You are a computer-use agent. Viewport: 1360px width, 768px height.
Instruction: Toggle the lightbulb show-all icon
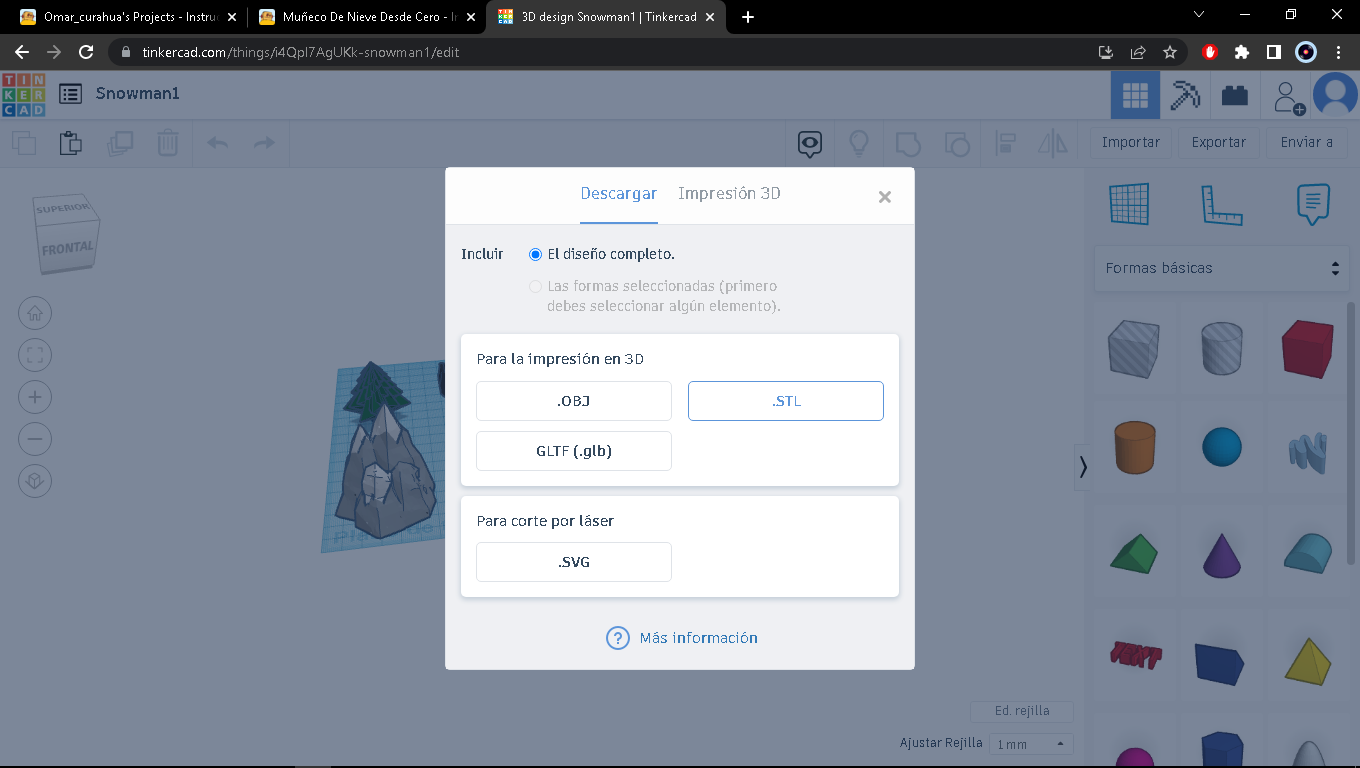click(x=858, y=143)
